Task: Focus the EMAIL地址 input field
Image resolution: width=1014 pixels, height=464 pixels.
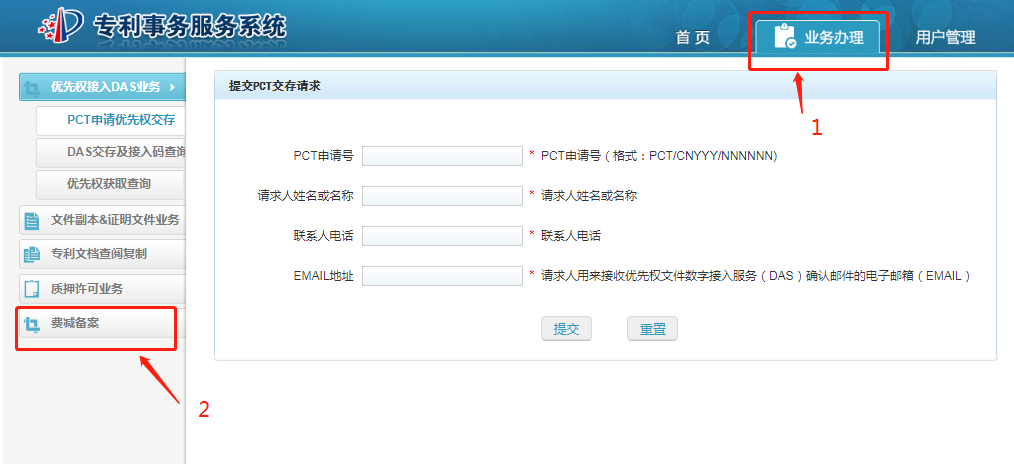Action: pyautogui.click(x=442, y=276)
